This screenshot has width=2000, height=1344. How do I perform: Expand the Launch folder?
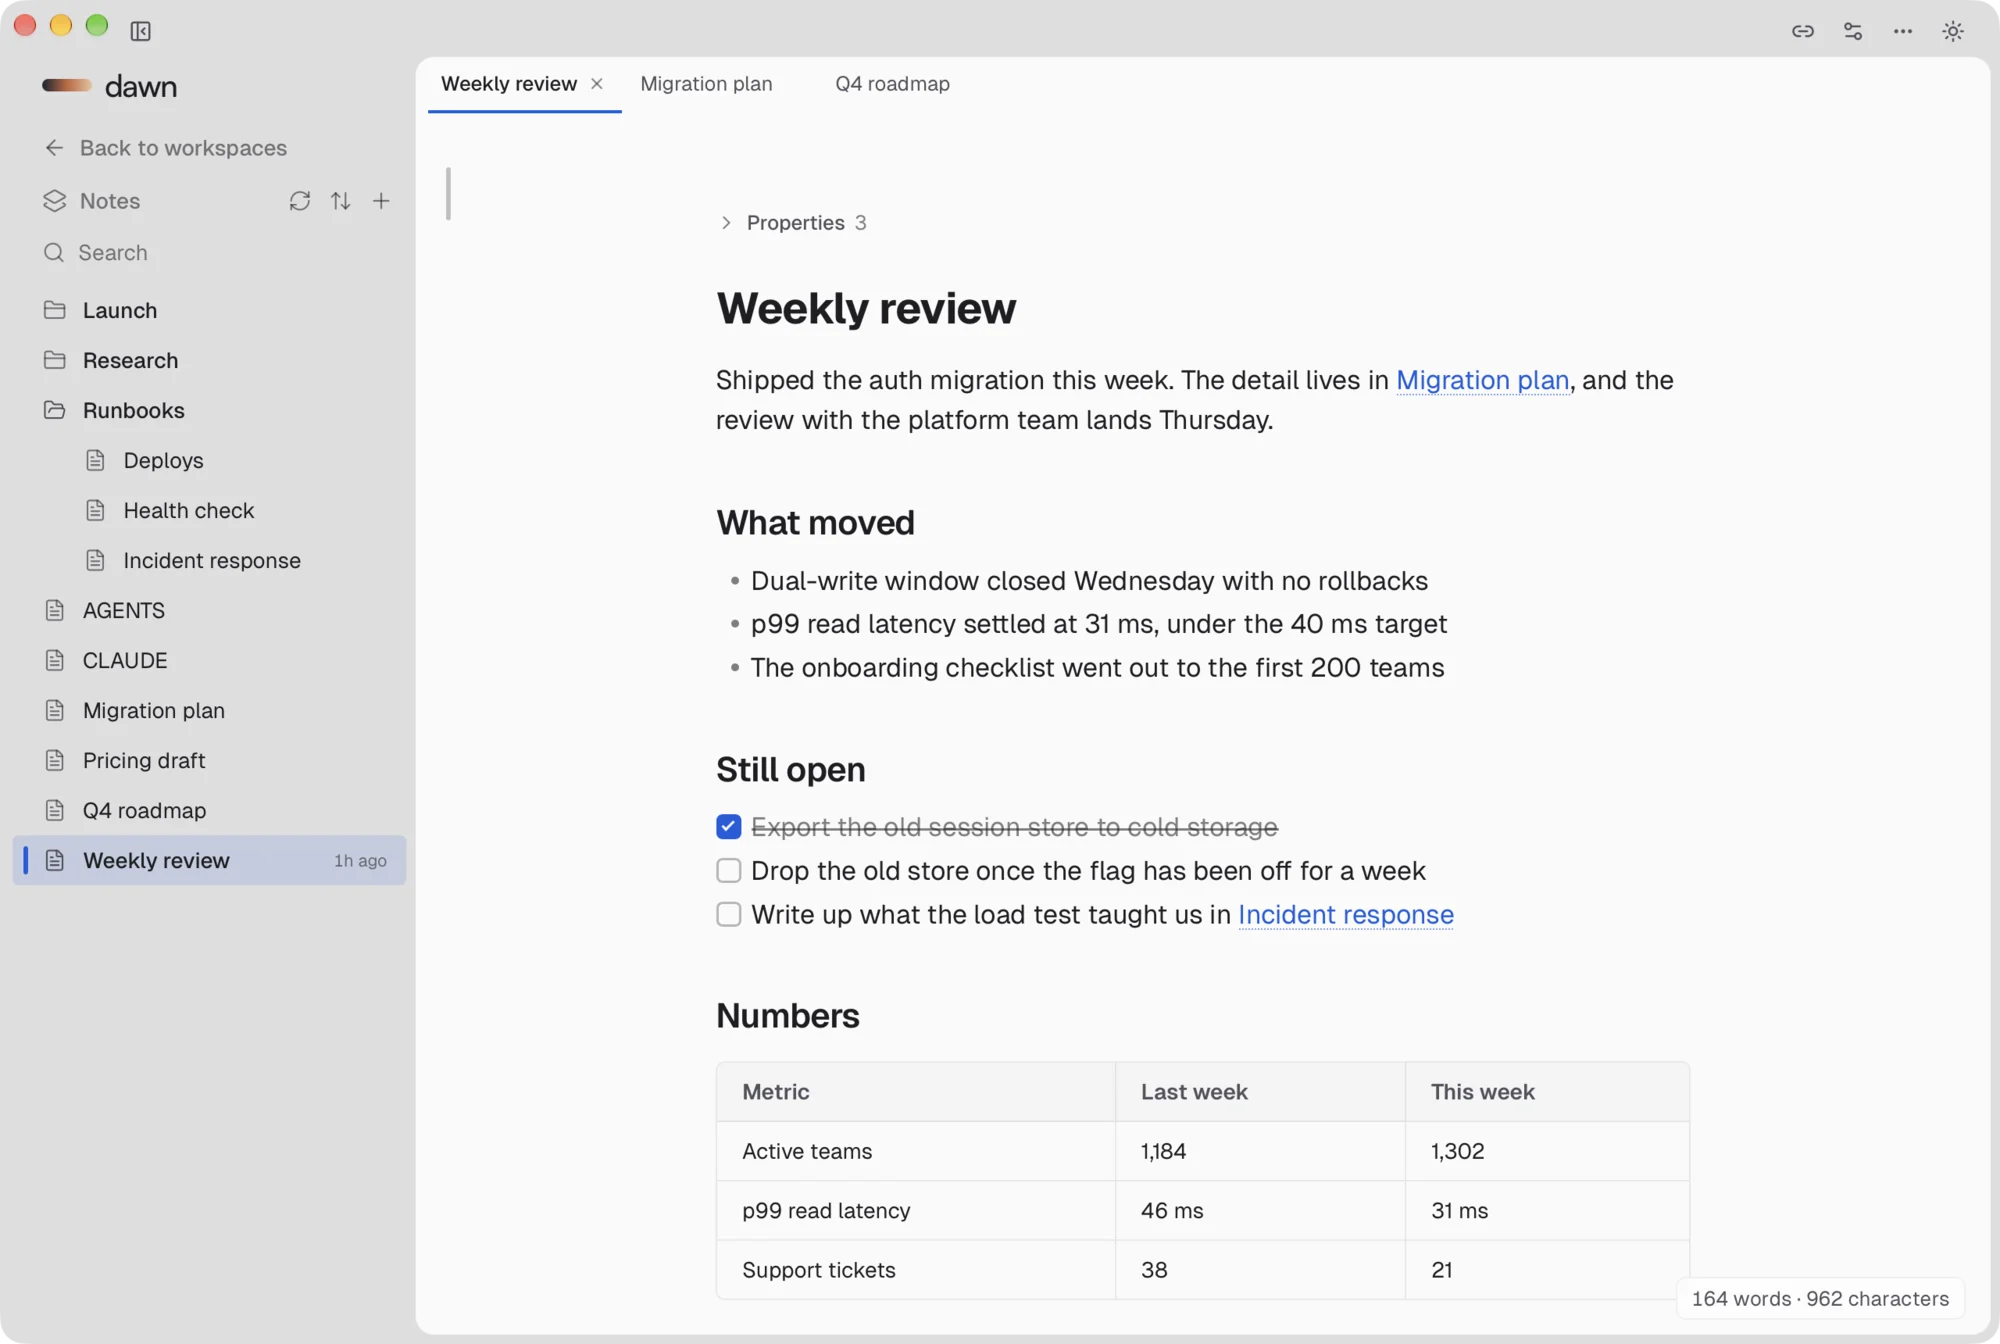209,310
